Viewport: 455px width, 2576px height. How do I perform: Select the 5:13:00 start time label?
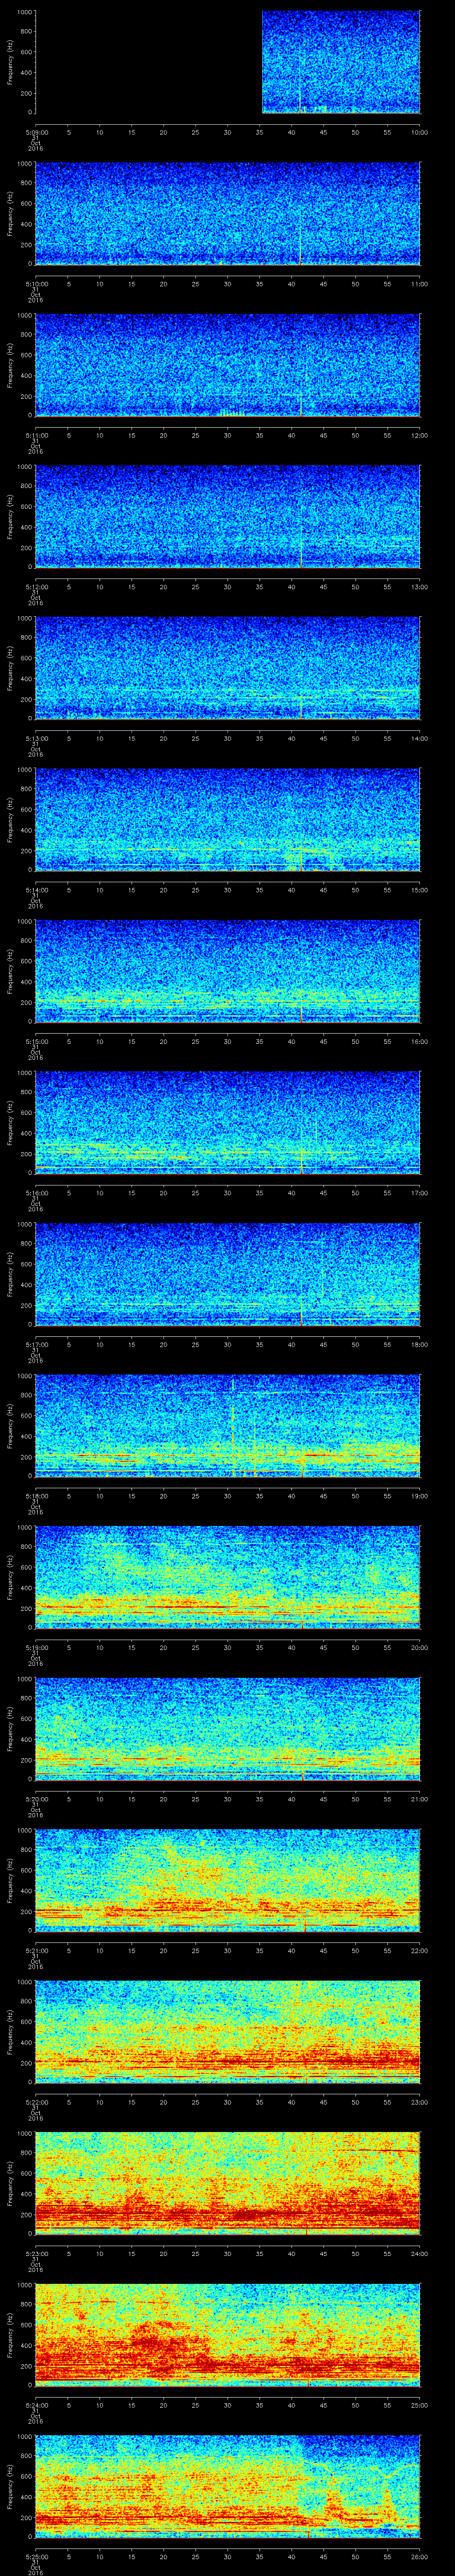(36, 738)
